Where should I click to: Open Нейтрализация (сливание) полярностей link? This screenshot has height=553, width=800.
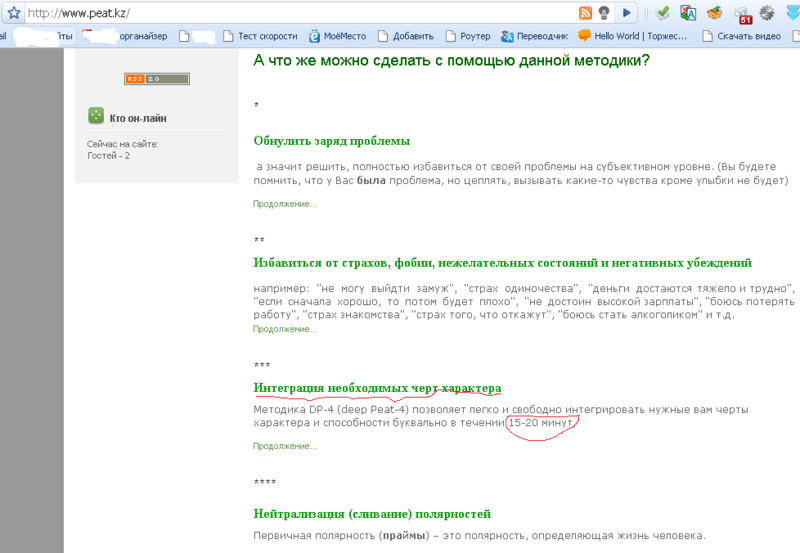(372, 514)
